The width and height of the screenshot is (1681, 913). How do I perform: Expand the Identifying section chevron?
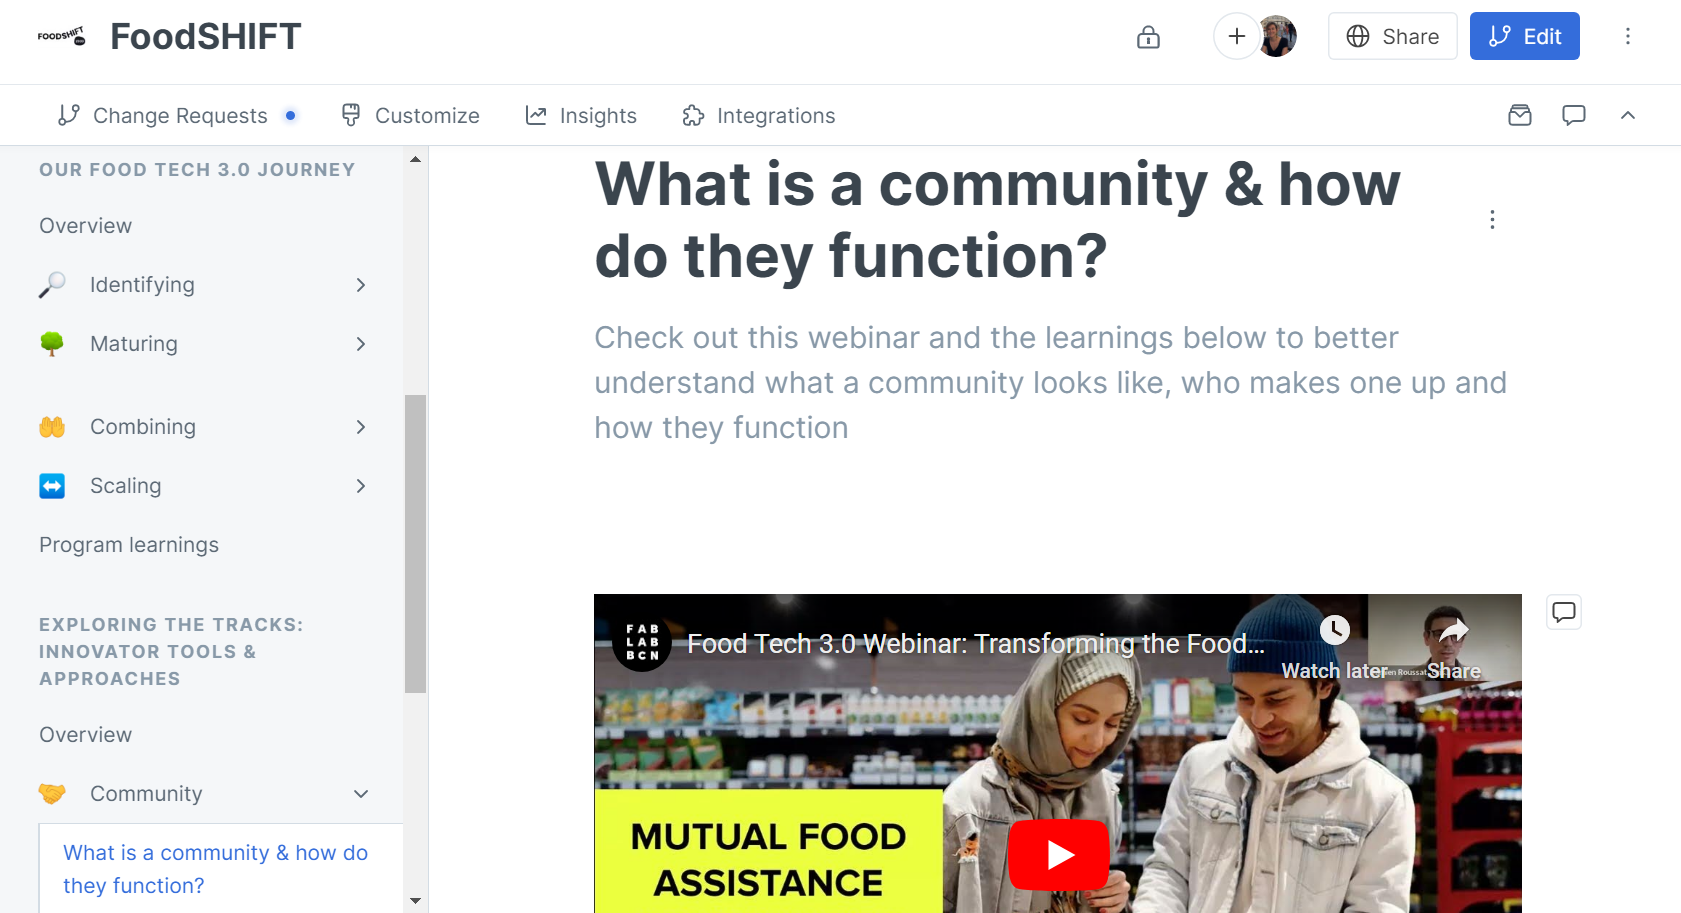coord(360,284)
